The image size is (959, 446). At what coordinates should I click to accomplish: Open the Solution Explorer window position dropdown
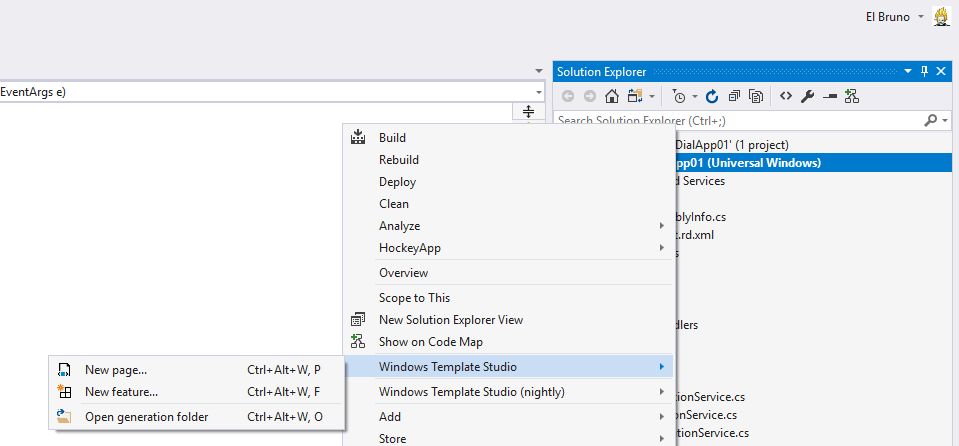pos(908,71)
